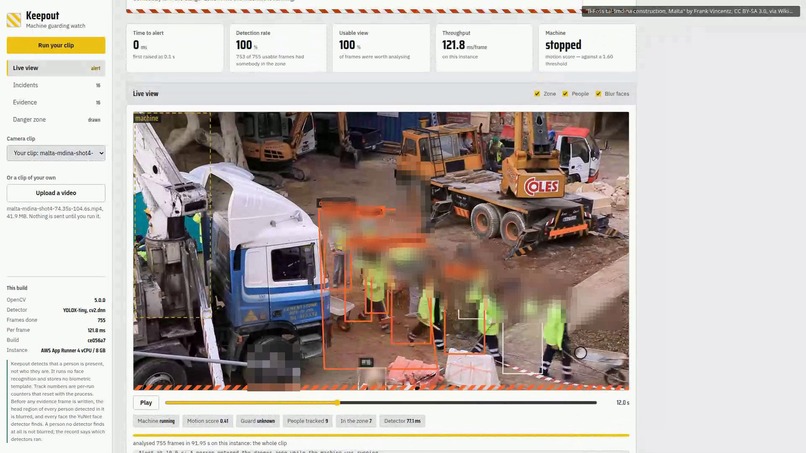Open the Live view section
This screenshot has width=806, height=453.
[56, 68]
